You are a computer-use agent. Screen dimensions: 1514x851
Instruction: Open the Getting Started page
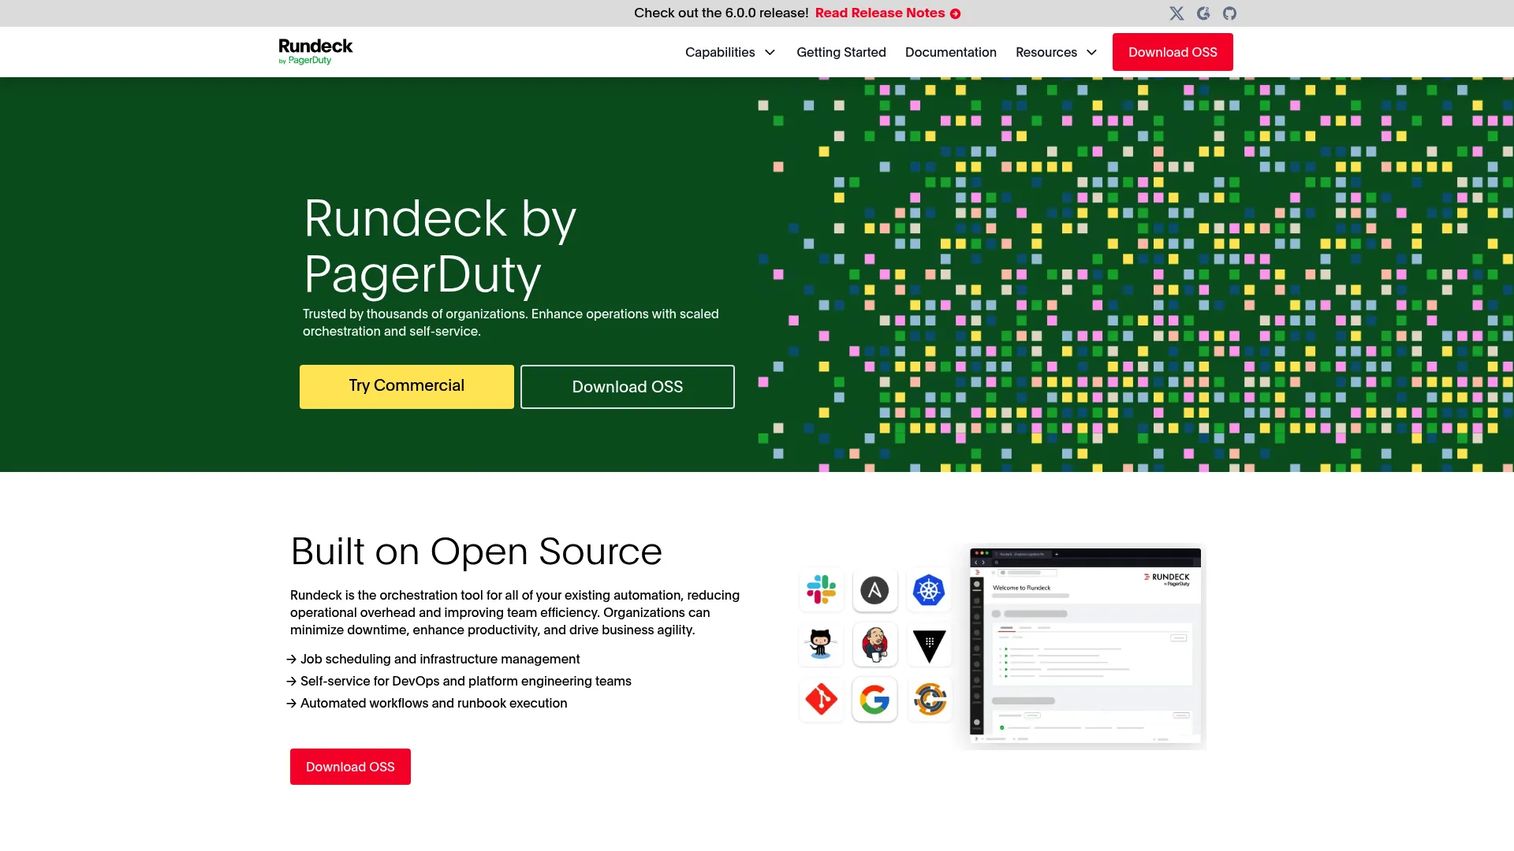841,52
